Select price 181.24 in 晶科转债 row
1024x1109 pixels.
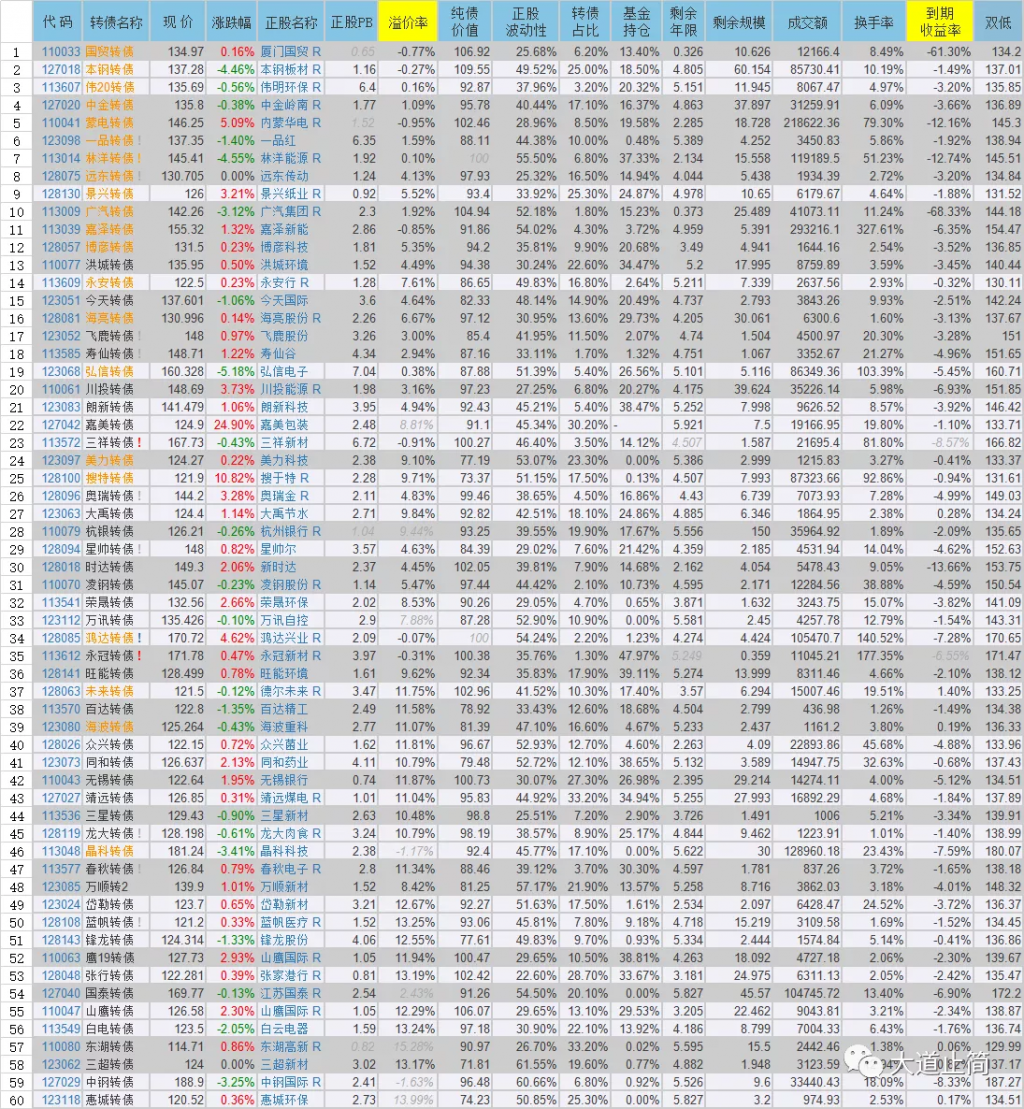pyautogui.click(x=186, y=851)
